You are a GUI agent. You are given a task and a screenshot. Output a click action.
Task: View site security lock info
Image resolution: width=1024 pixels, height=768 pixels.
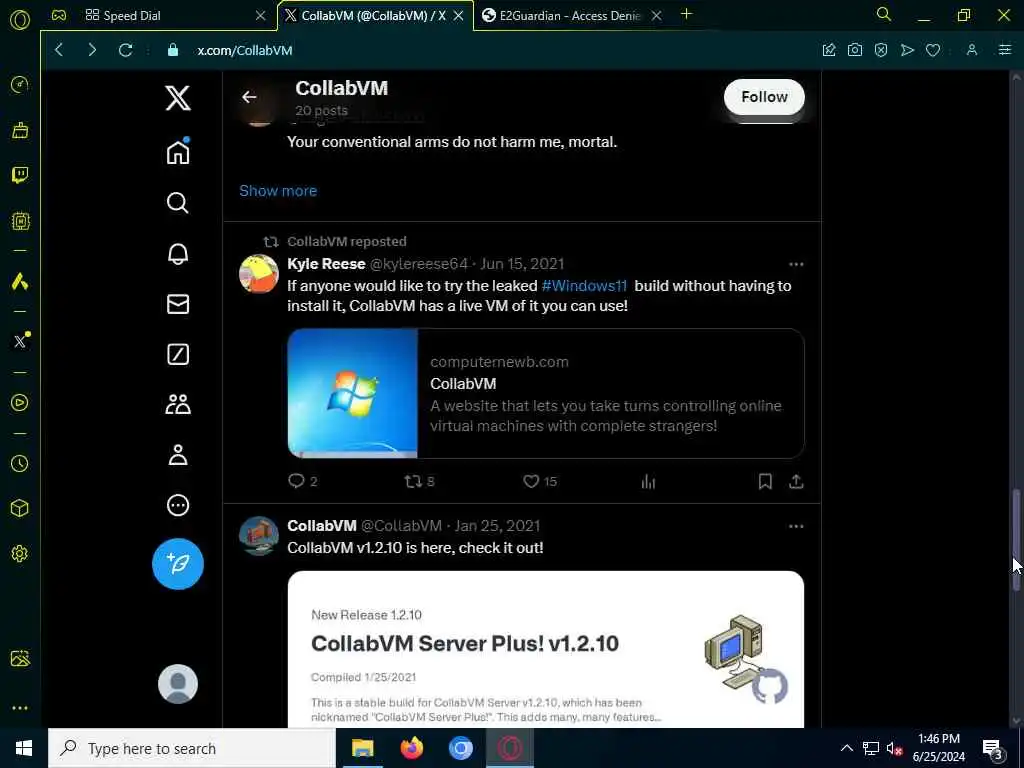(x=172, y=50)
